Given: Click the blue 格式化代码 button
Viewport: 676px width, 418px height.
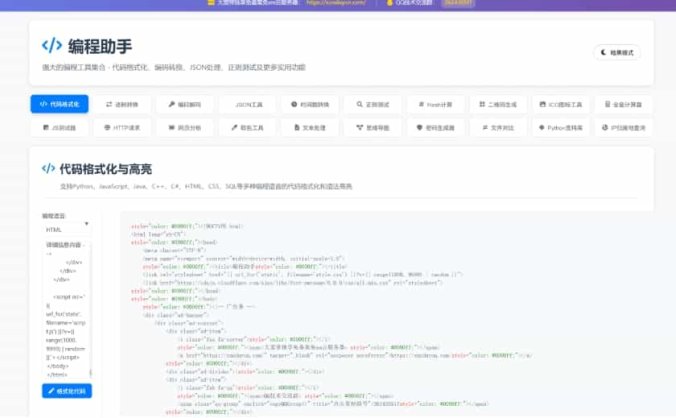Looking at the screenshot, I should pyautogui.click(x=67, y=391).
